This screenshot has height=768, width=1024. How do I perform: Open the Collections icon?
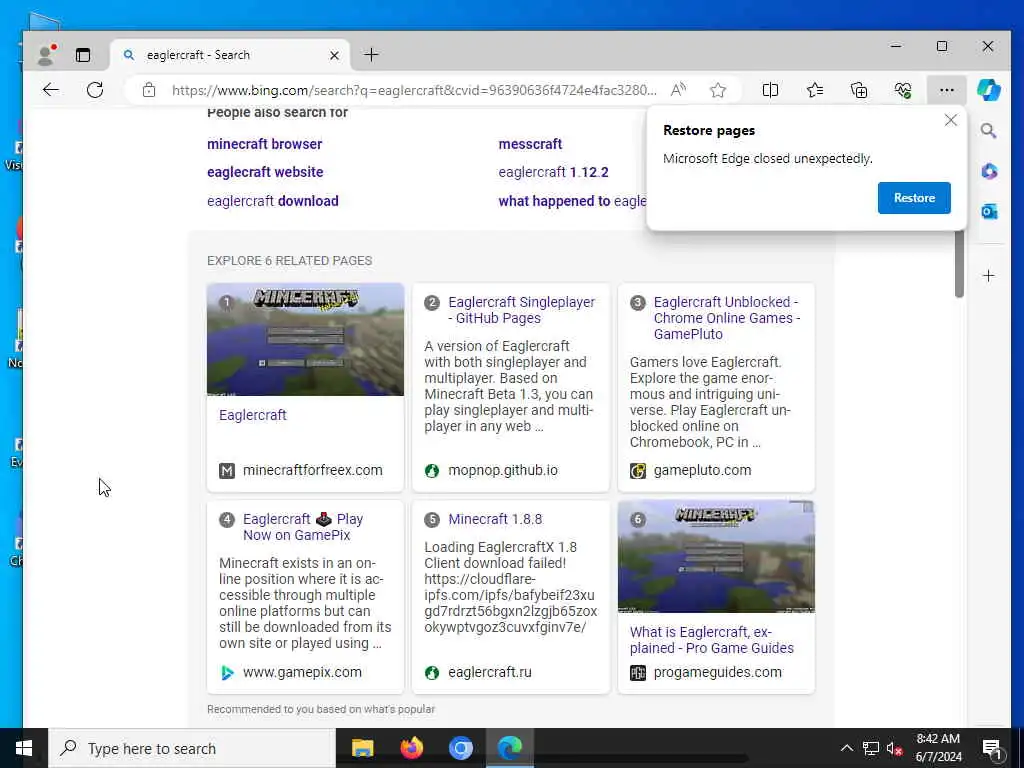(x=859, y=90)
